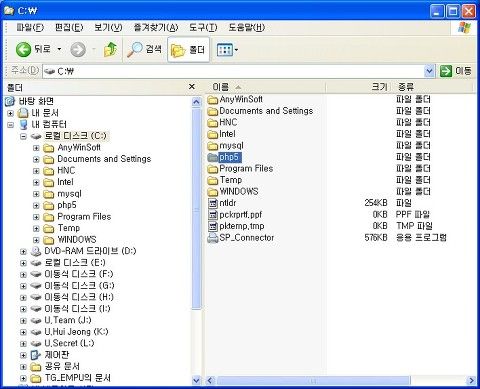
Task: Toggle the Folders (폴더) pane button
Action: [x=188, y=50]
